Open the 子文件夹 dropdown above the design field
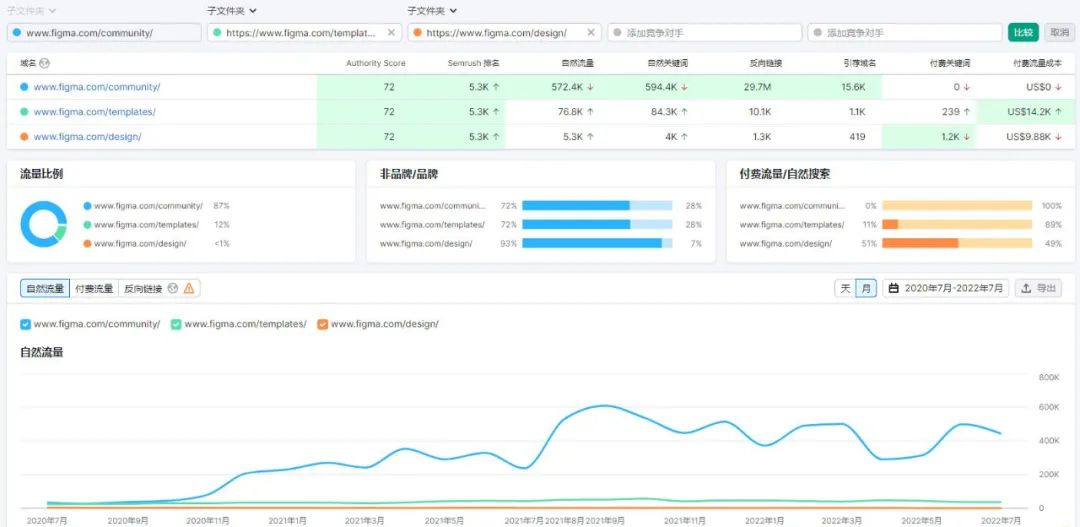Viewport: 1080px width, 527px height. [x=432, y=11]
